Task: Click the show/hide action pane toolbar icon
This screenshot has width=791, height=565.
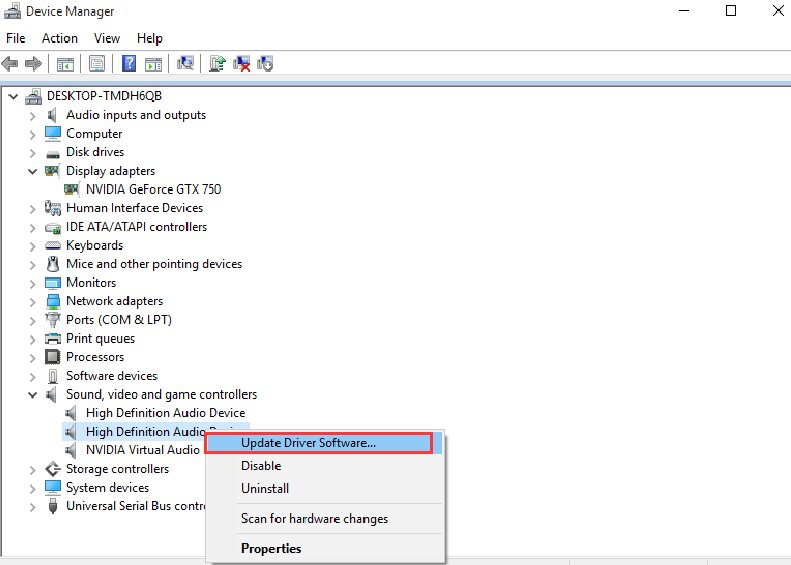Action: click(x=153, y=64)
